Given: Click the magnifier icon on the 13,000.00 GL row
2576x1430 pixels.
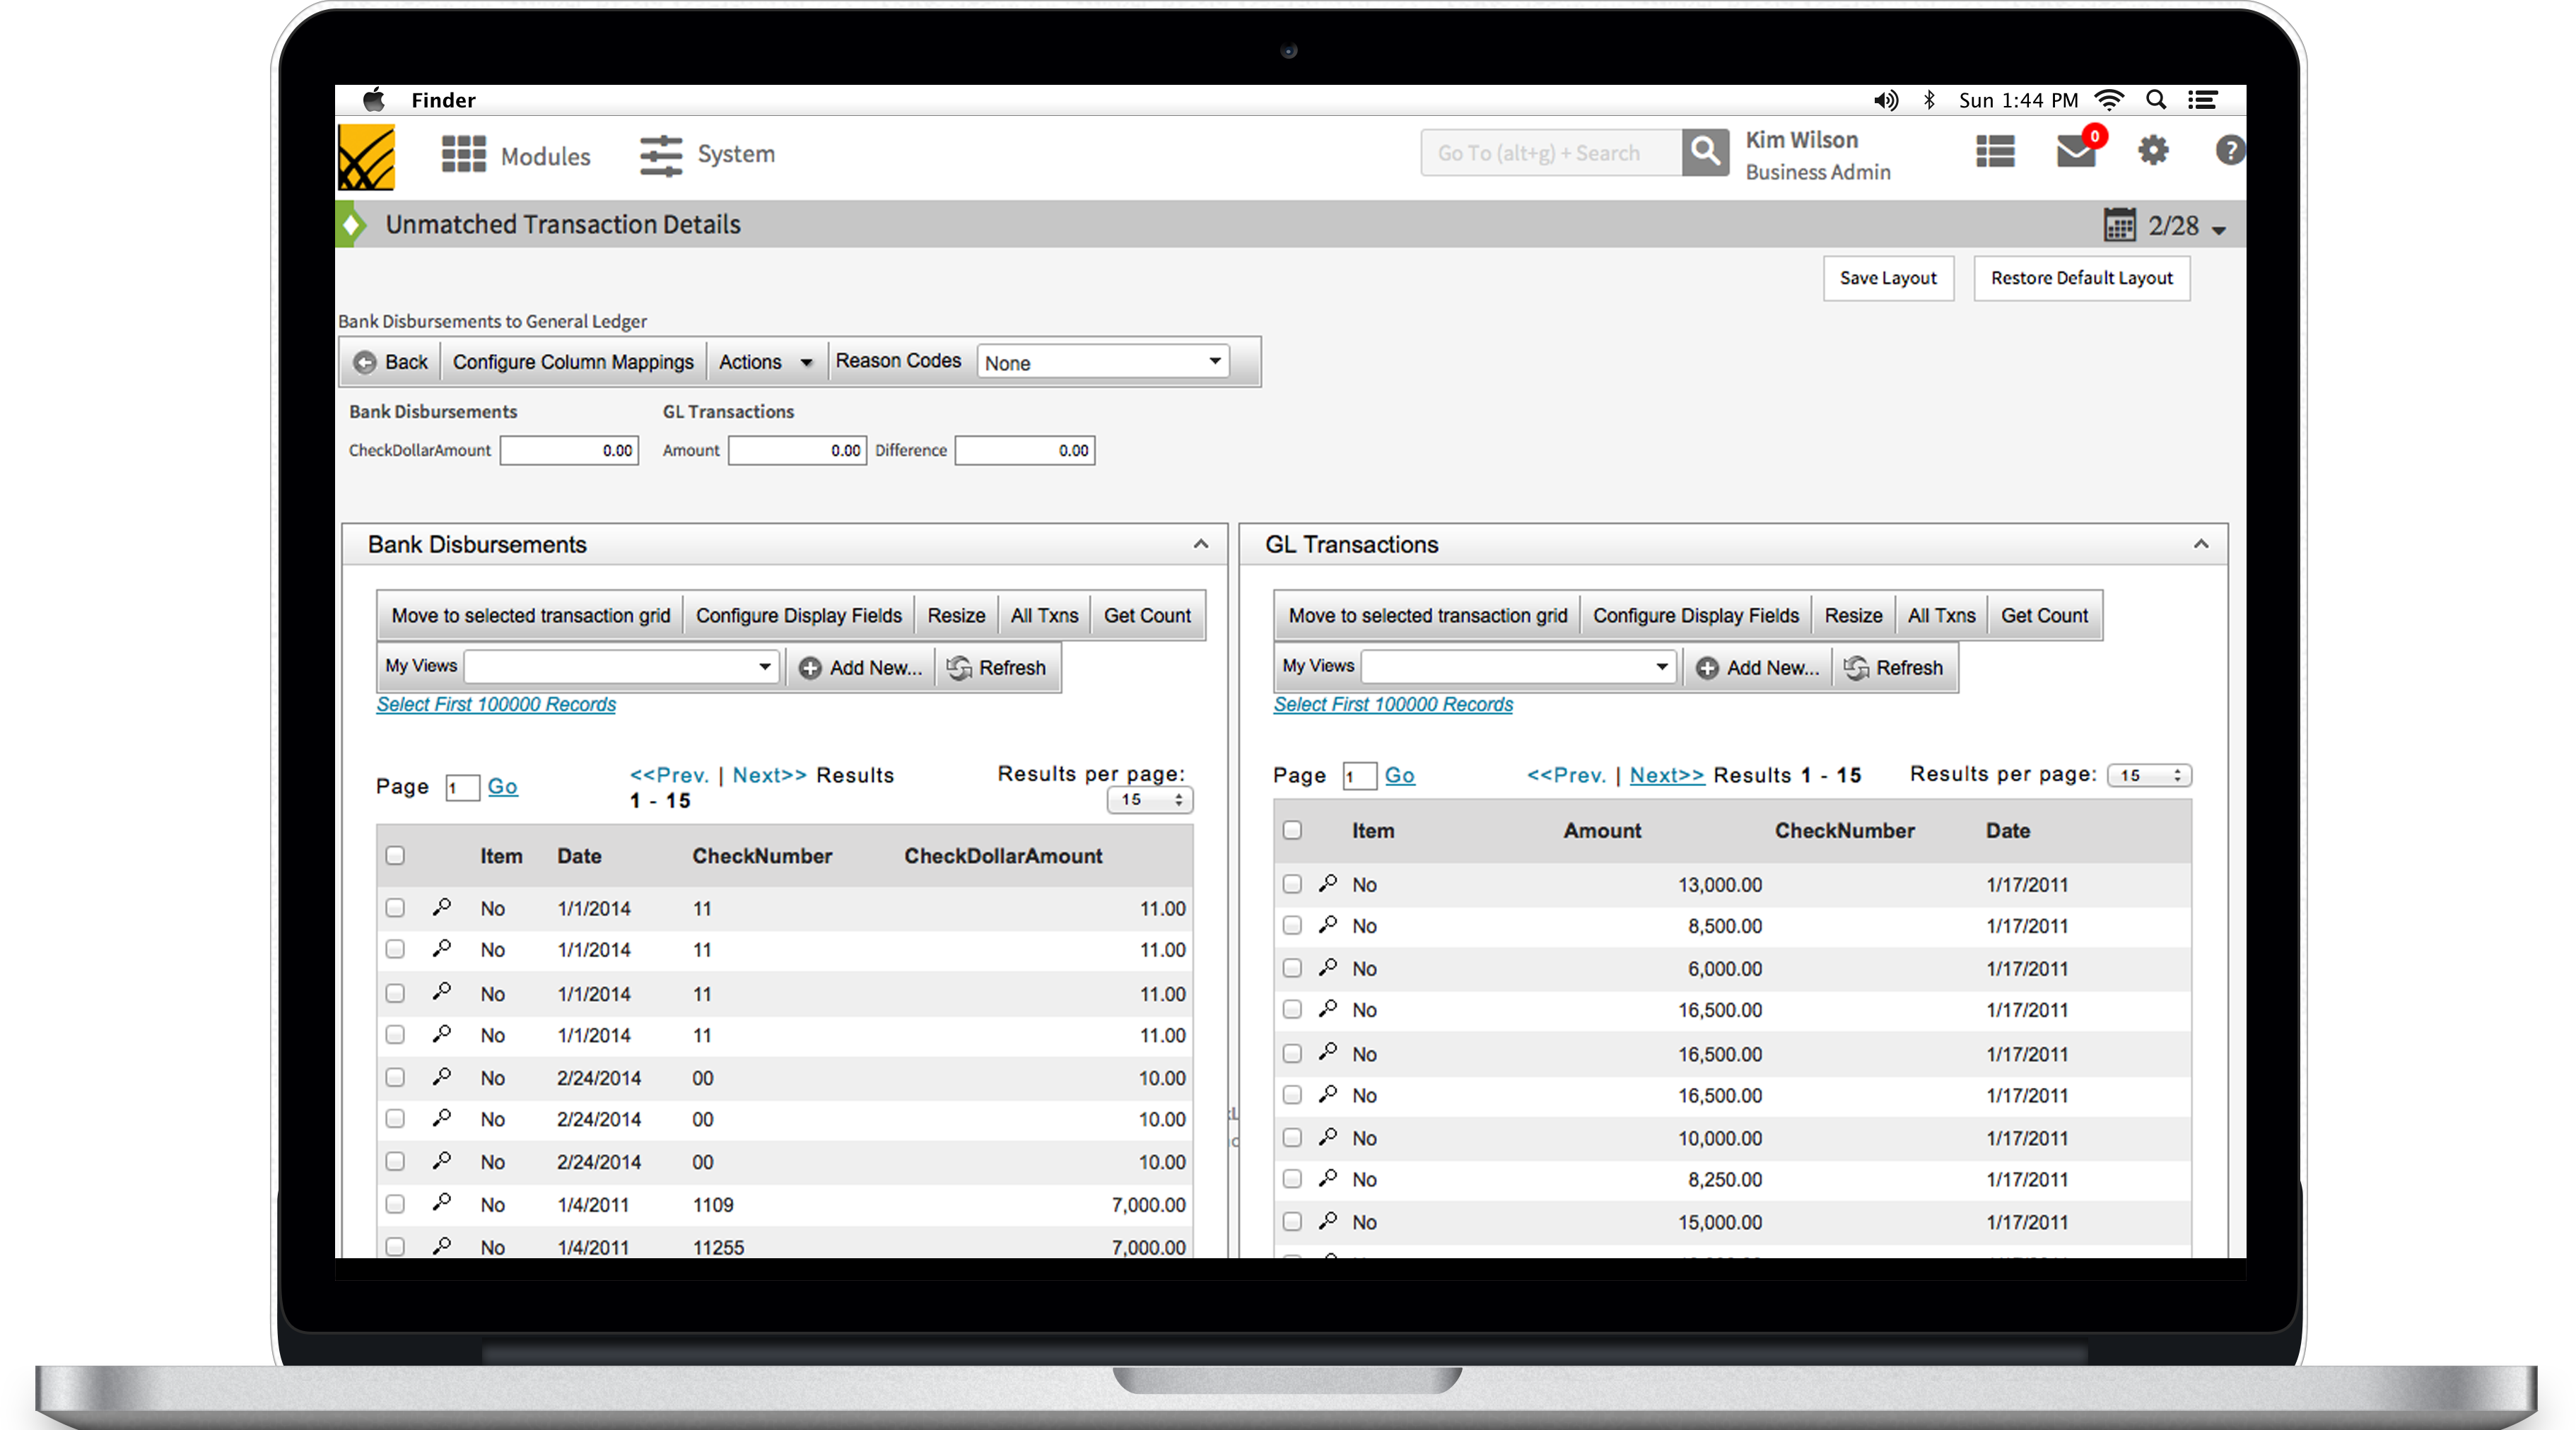Looking at the screenshot, I should coord(1328,884).
